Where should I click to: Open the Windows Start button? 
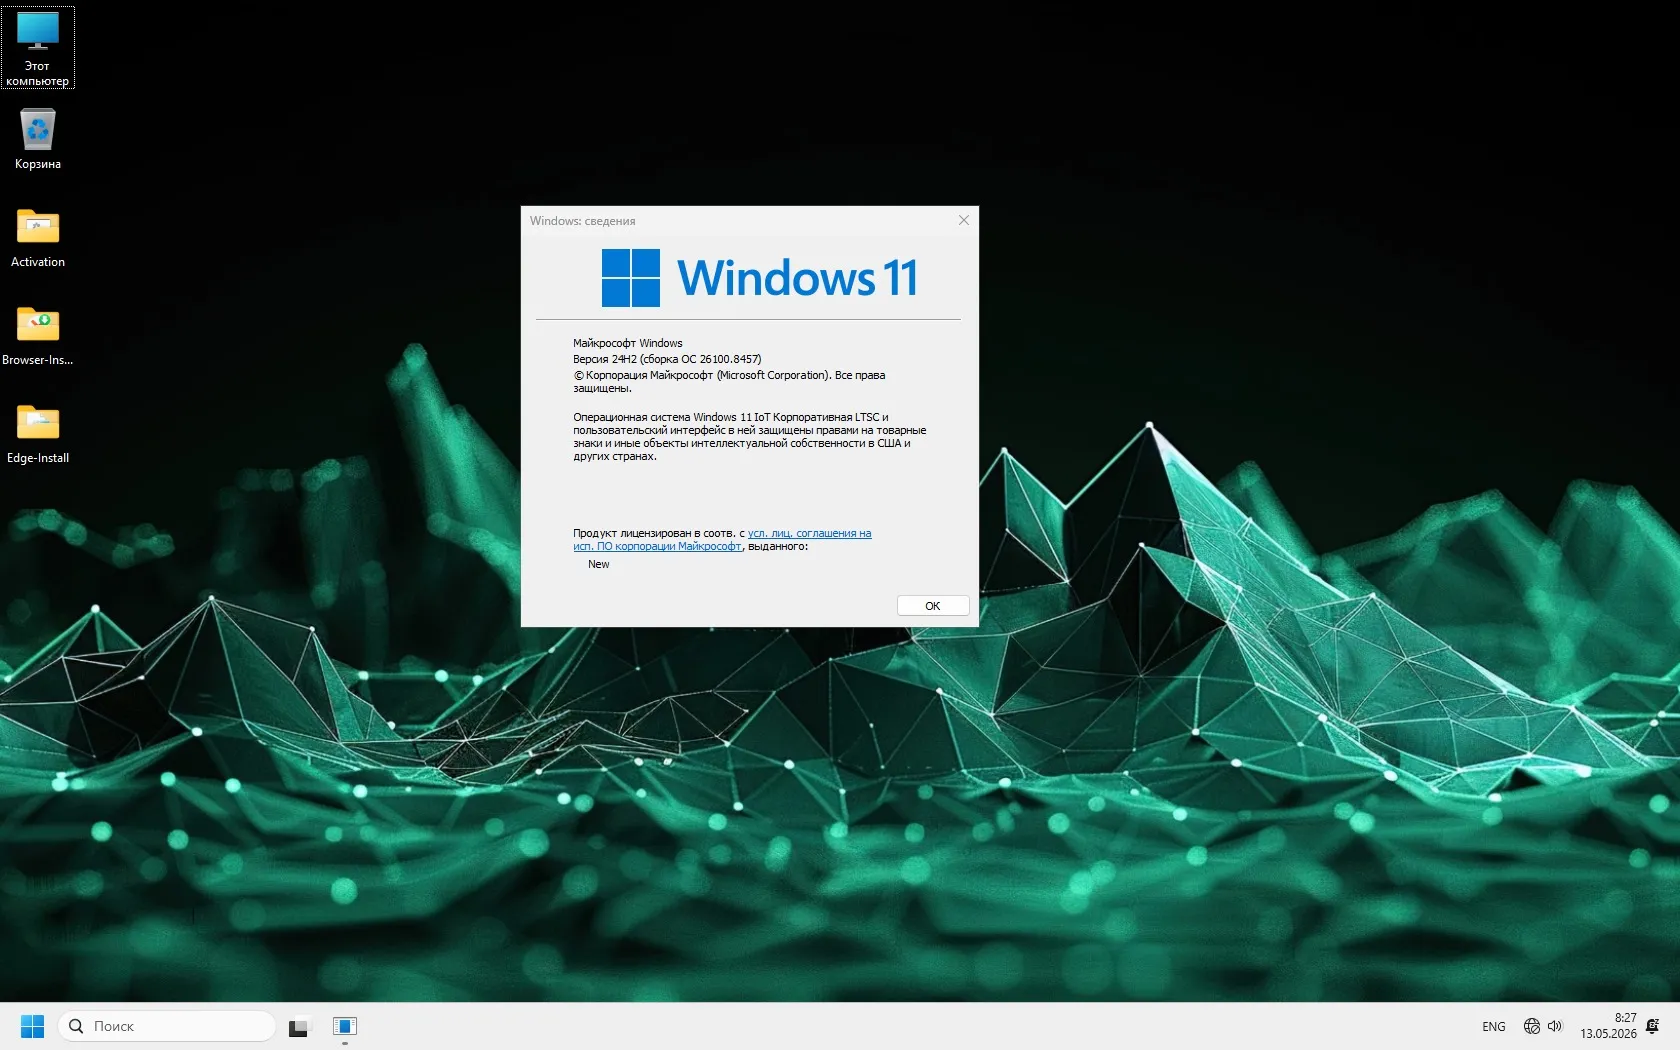(x=32, y=1026)
